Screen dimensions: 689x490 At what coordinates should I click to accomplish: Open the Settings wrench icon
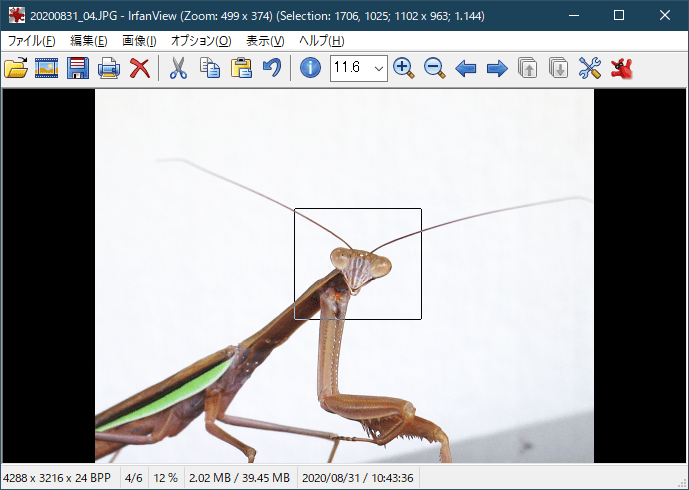pos(590,68)
